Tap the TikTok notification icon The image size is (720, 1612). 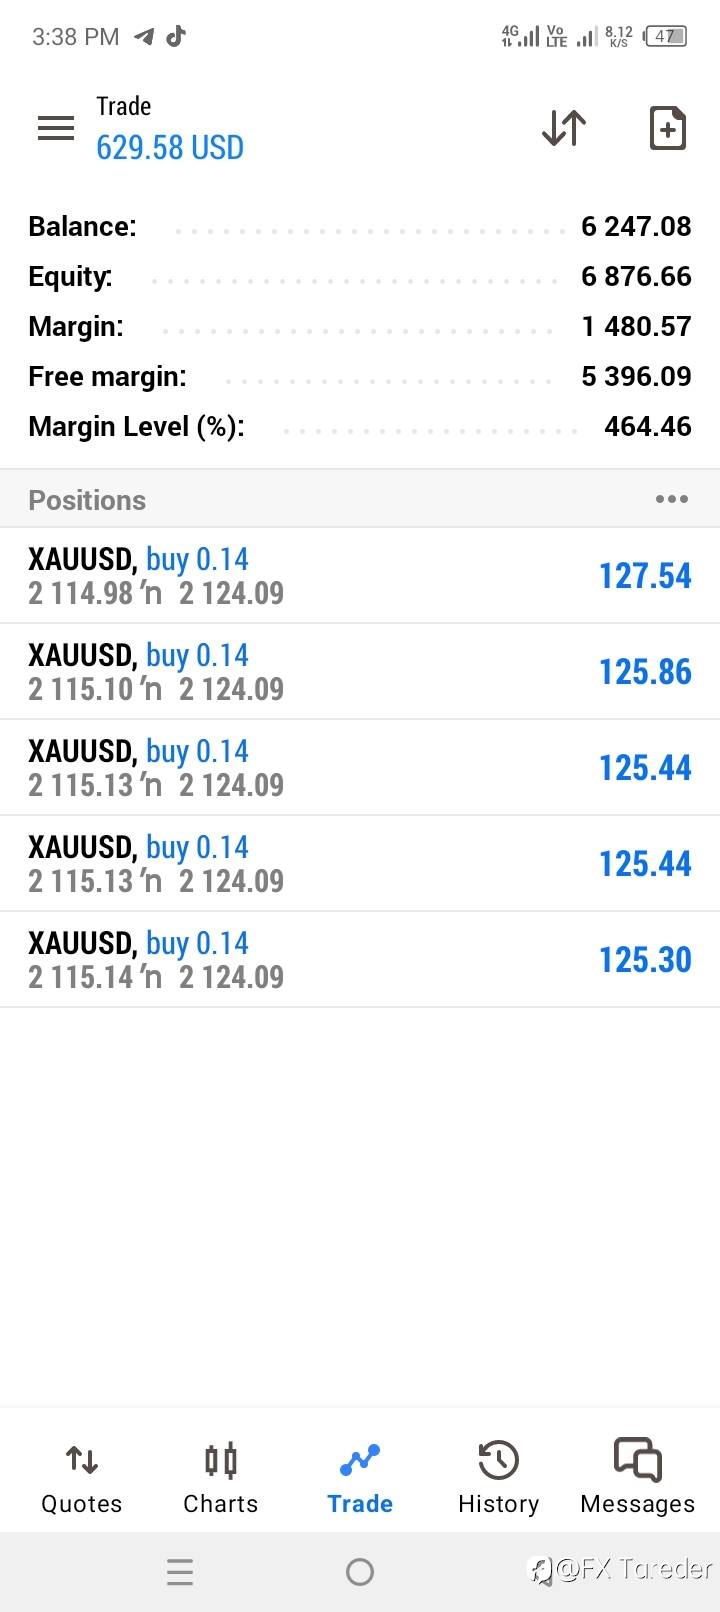(176, 37)
